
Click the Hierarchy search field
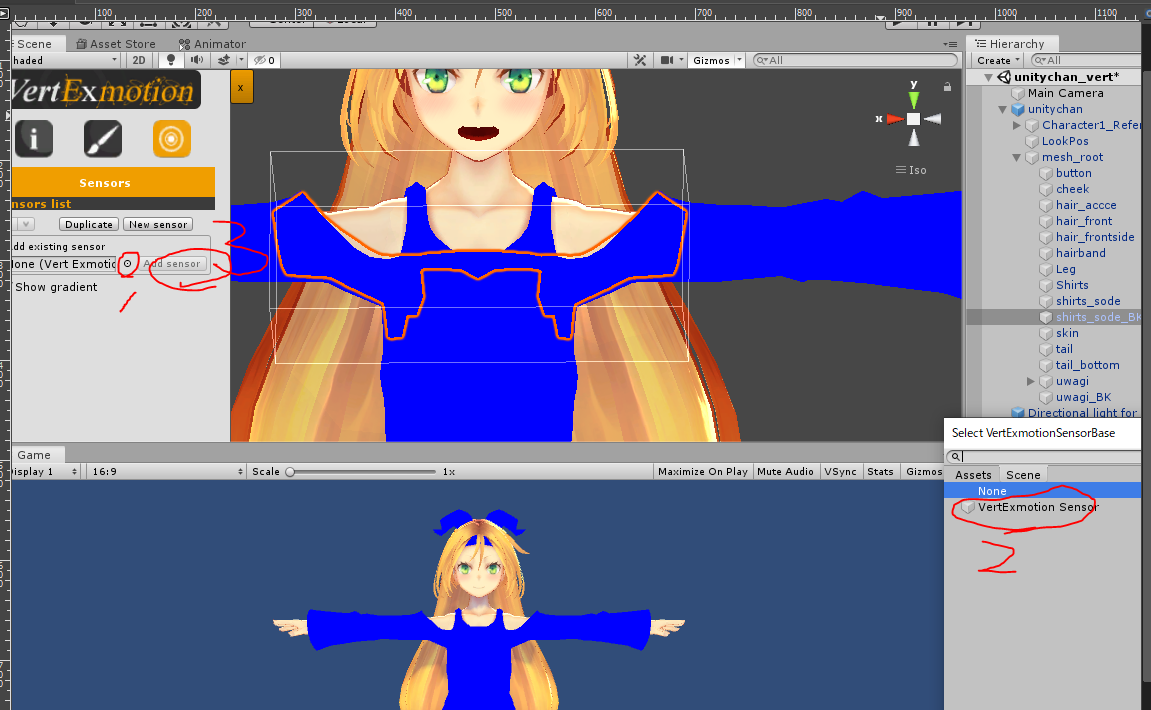click(1086, 60)
